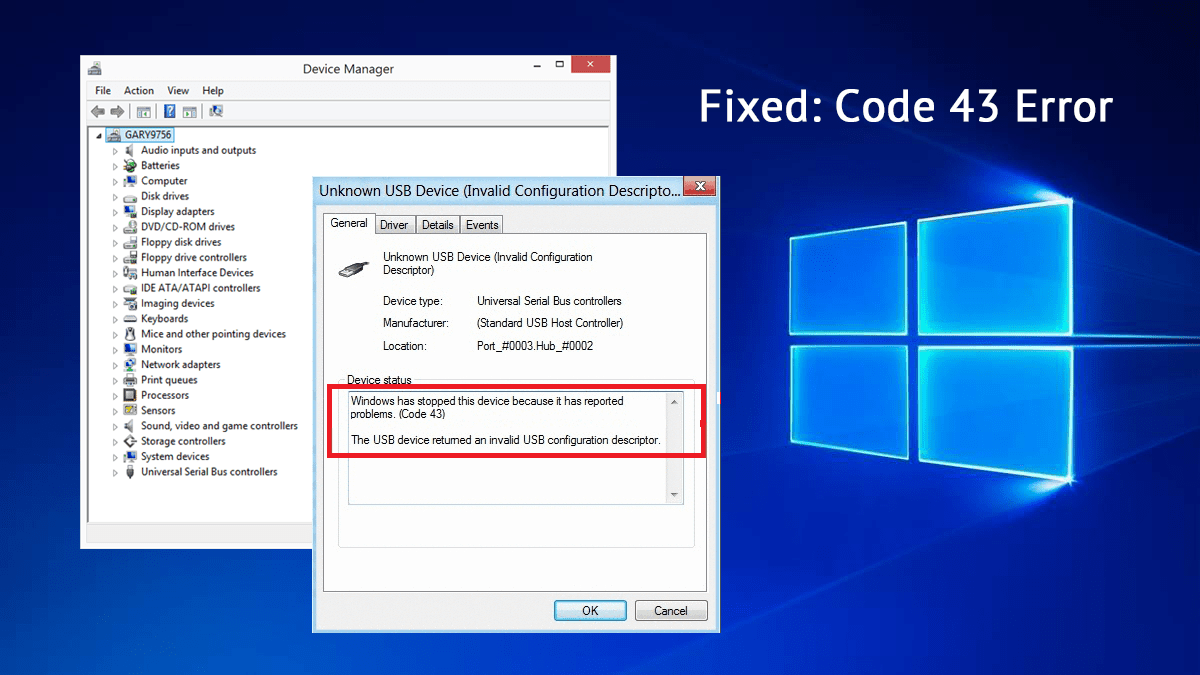Expand the Disk drives category
Viewport: 1200px width, 675px height.
[x=115, y=197]
